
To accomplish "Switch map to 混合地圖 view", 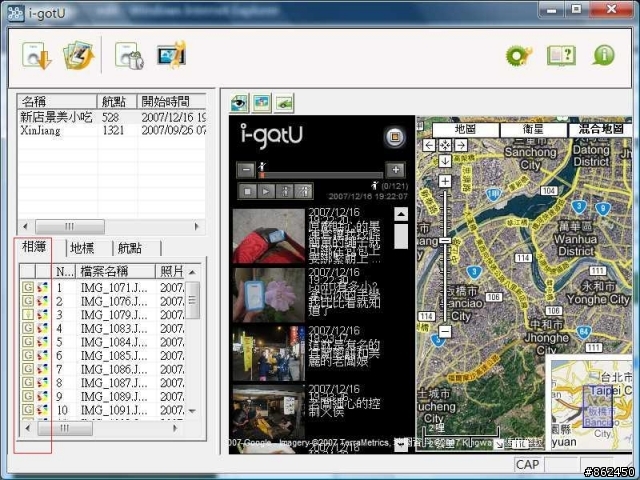I will pyautogui.click(x=600, y=130).
